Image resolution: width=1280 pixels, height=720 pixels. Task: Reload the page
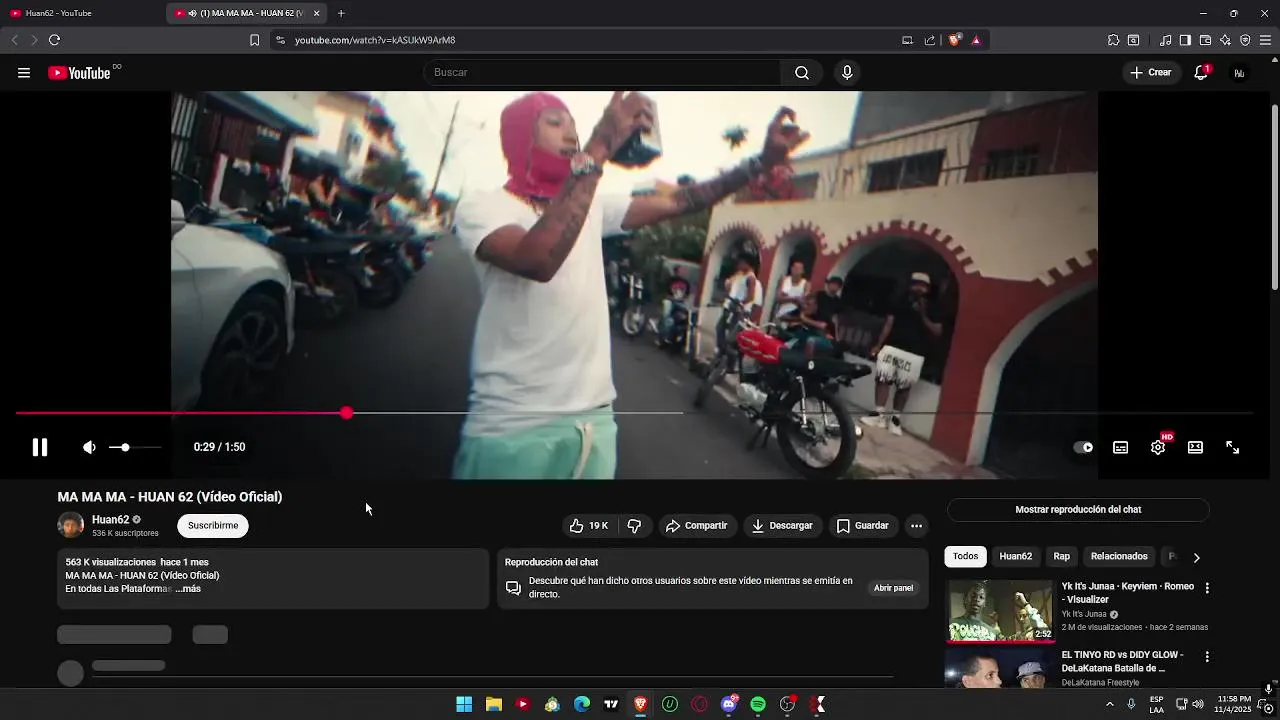click(54, 40)
